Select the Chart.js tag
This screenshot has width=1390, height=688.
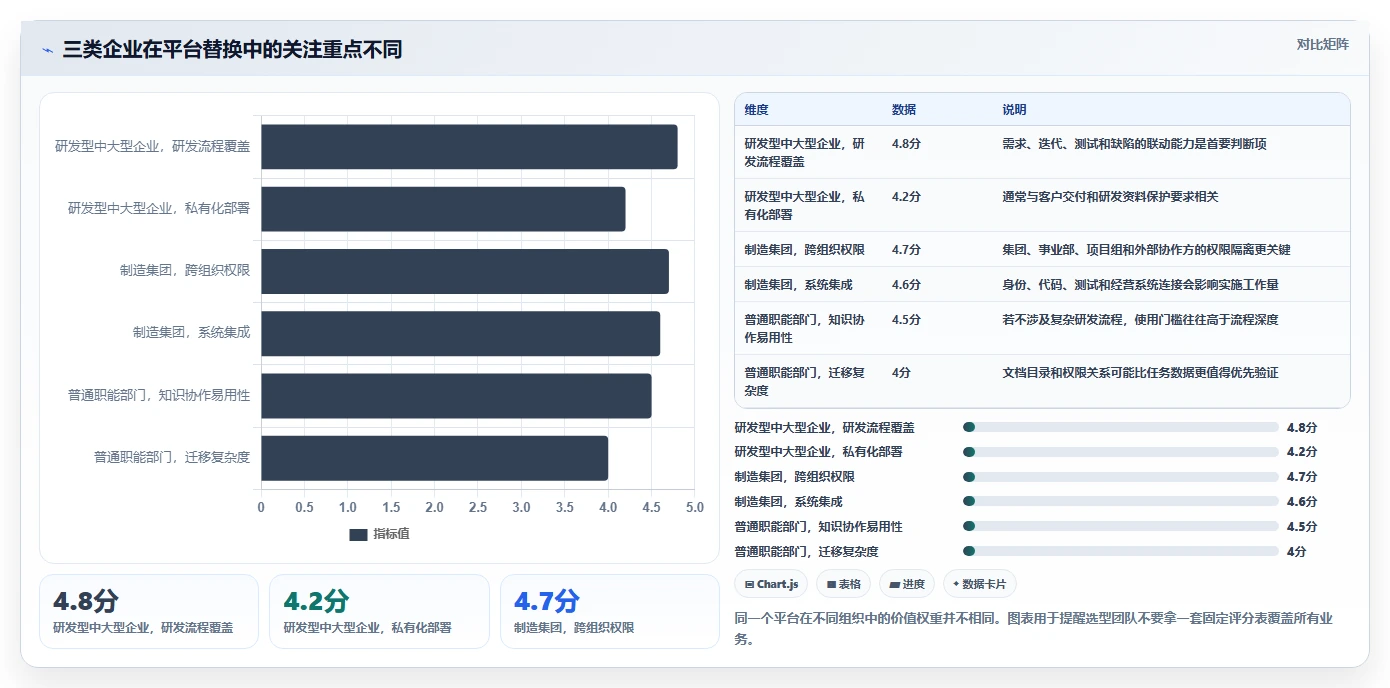(x=771, y=584)
